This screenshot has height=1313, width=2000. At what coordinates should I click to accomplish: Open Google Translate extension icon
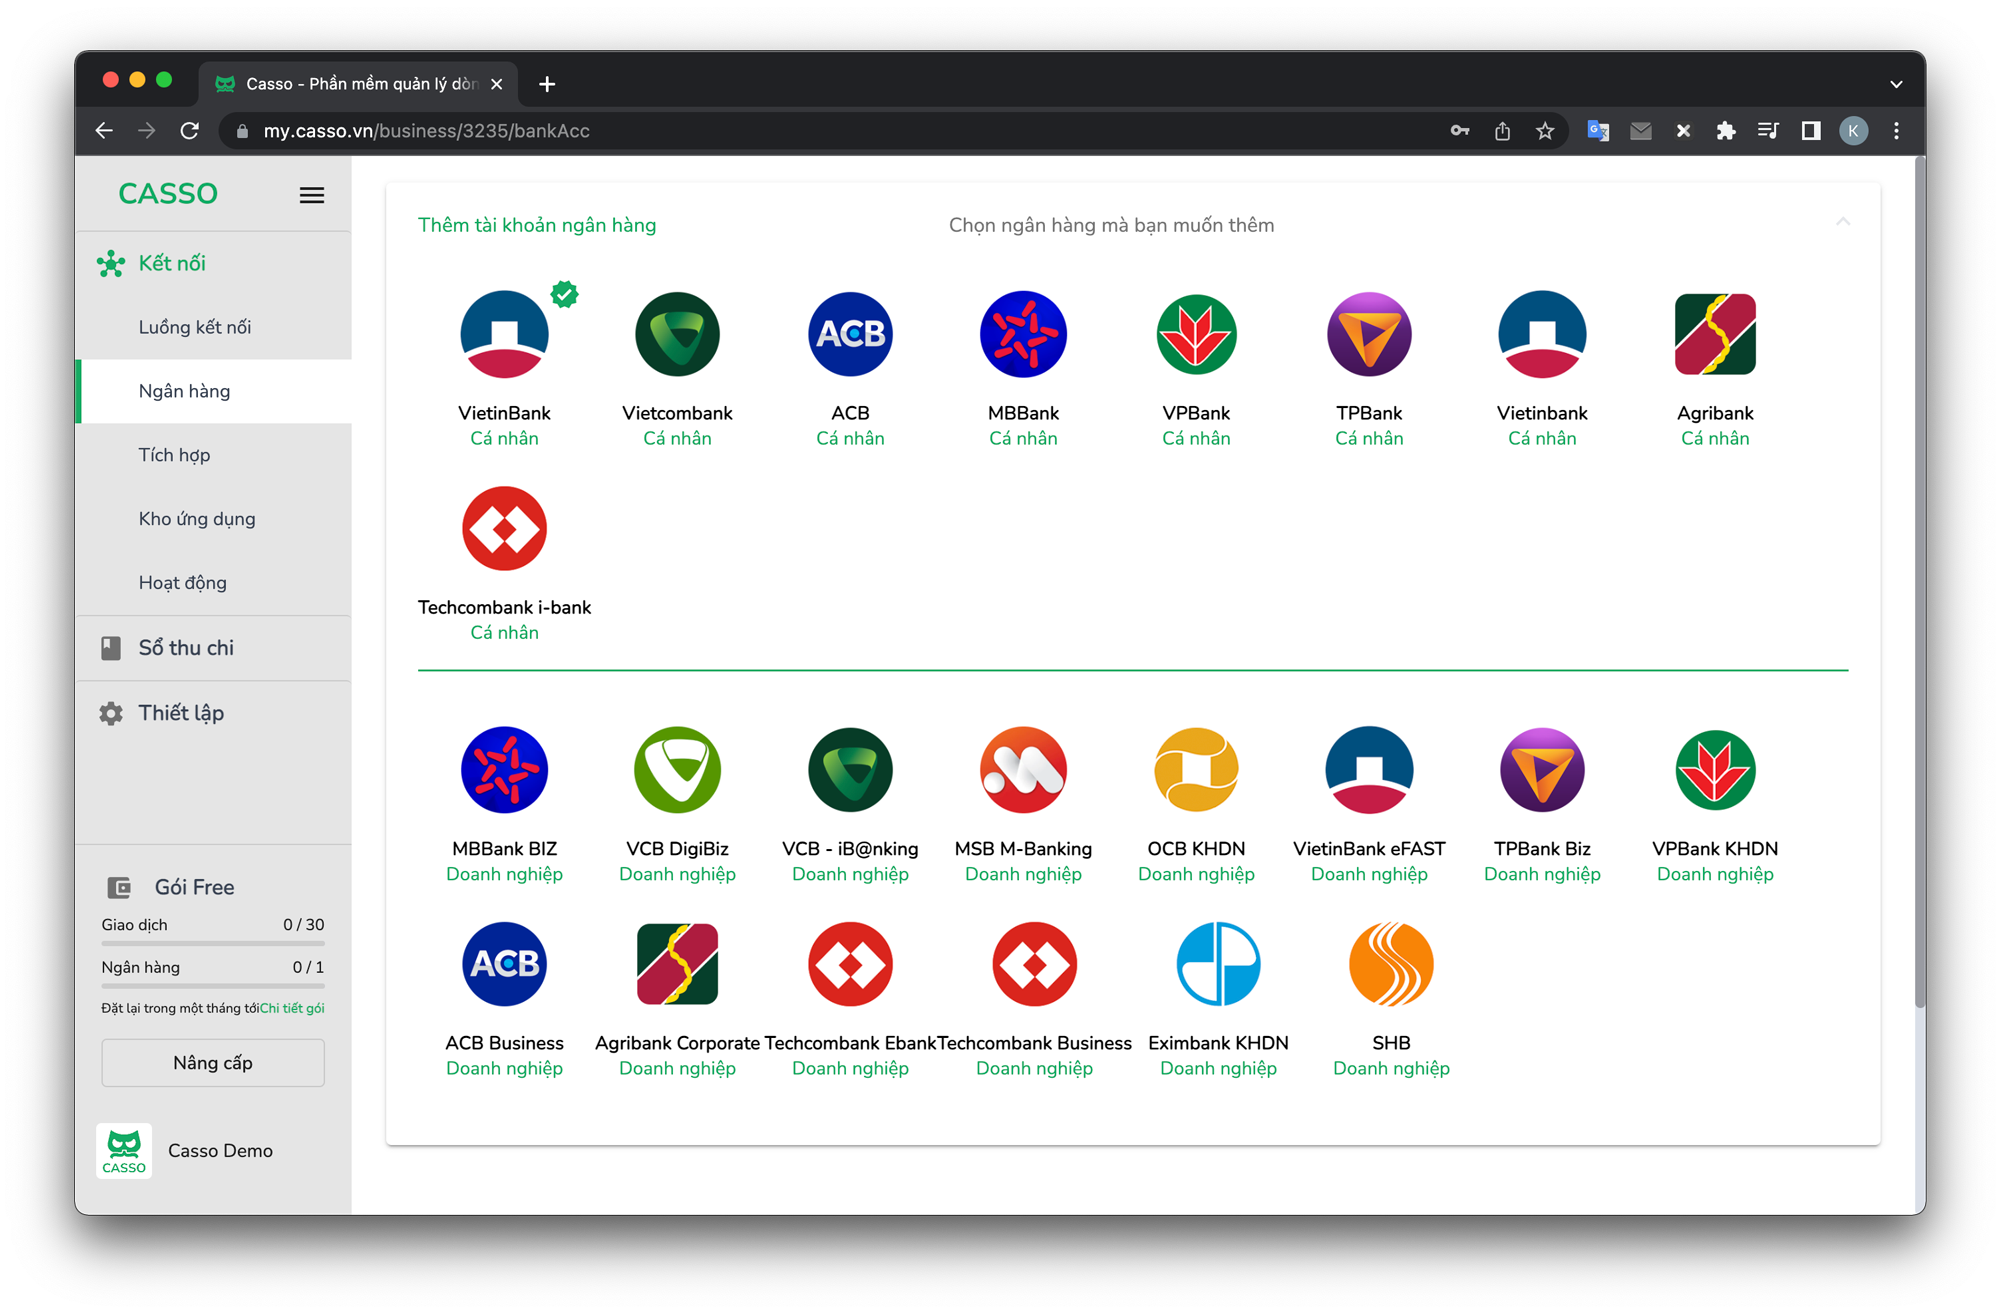pos(1598,131)
